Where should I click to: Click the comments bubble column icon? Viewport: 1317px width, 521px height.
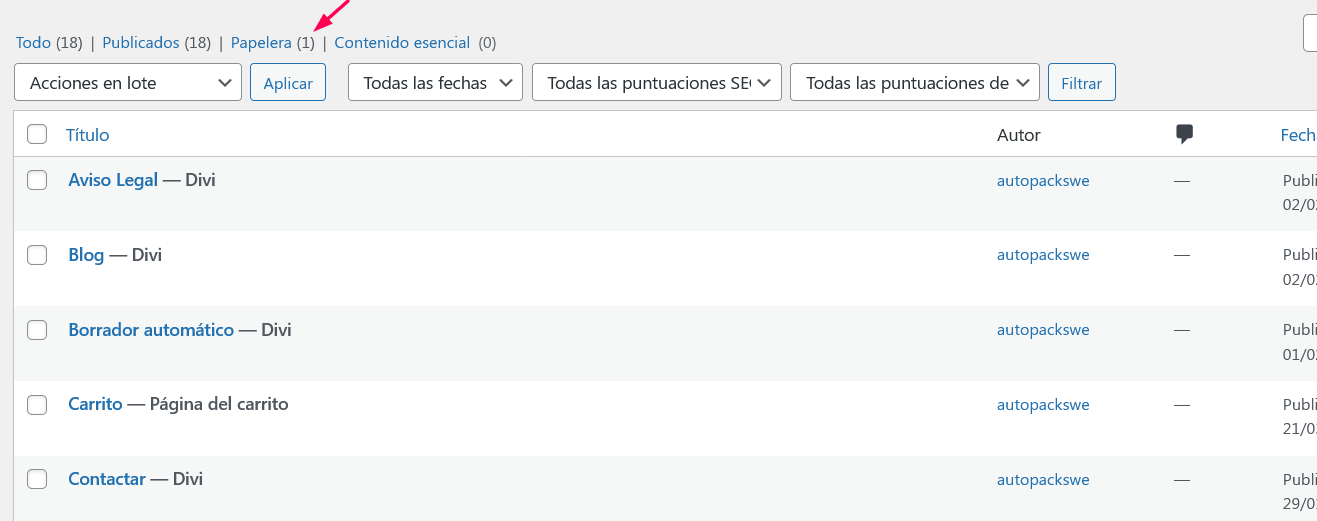tap(1185, 134)
